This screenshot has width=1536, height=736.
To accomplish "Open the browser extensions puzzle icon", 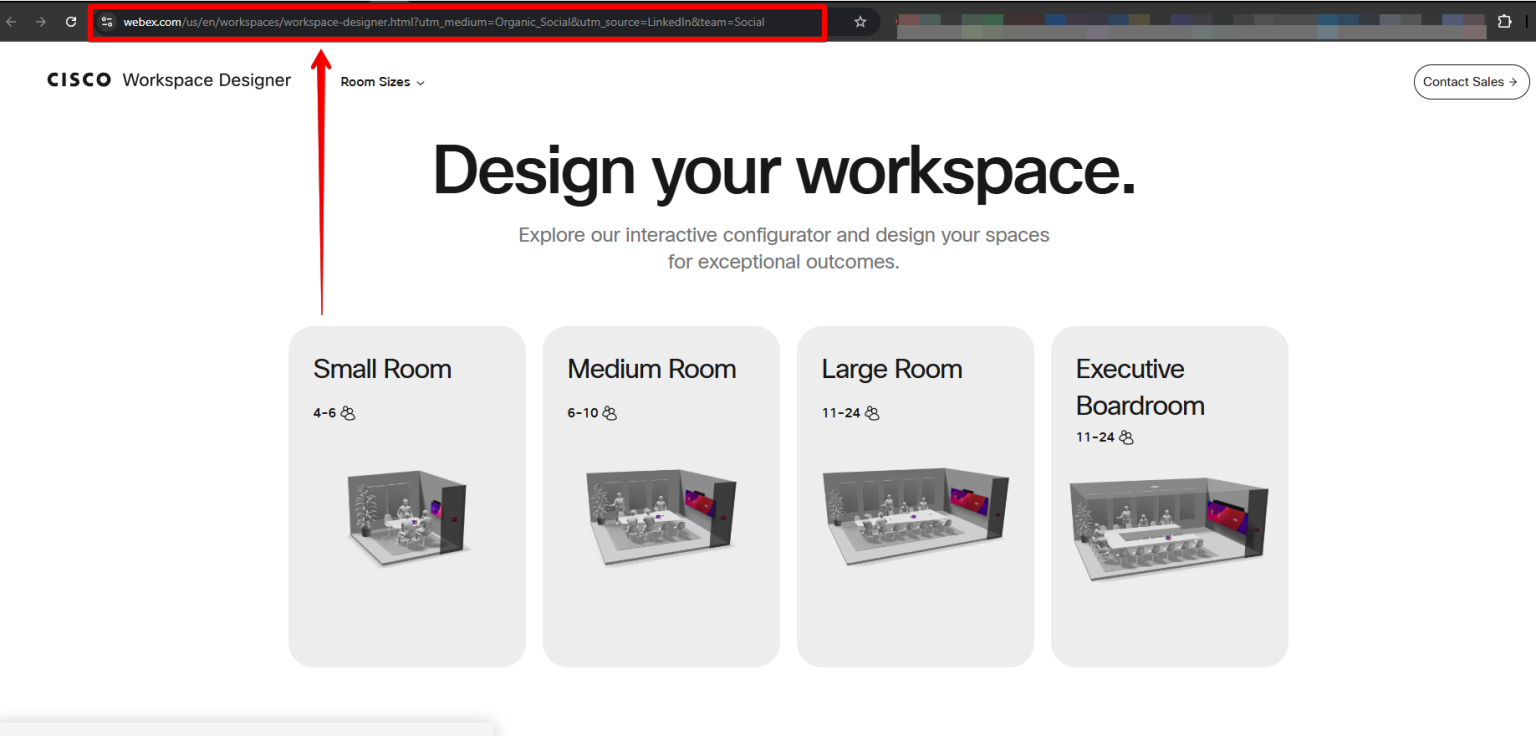I will tap(1504, 22).
